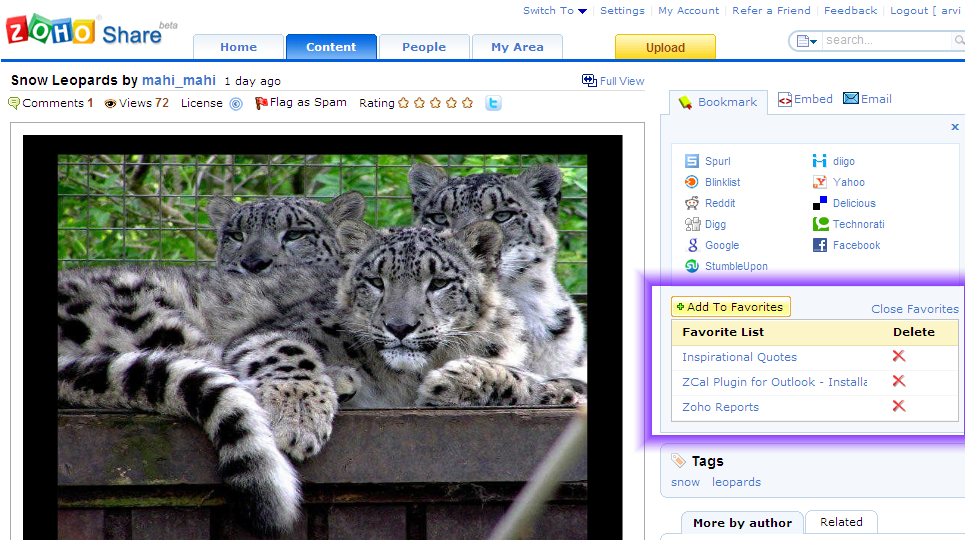Viewport: 965px width, 540px height.
Task: Click the Twitter share icon
Action: click(x=493, y=103)
